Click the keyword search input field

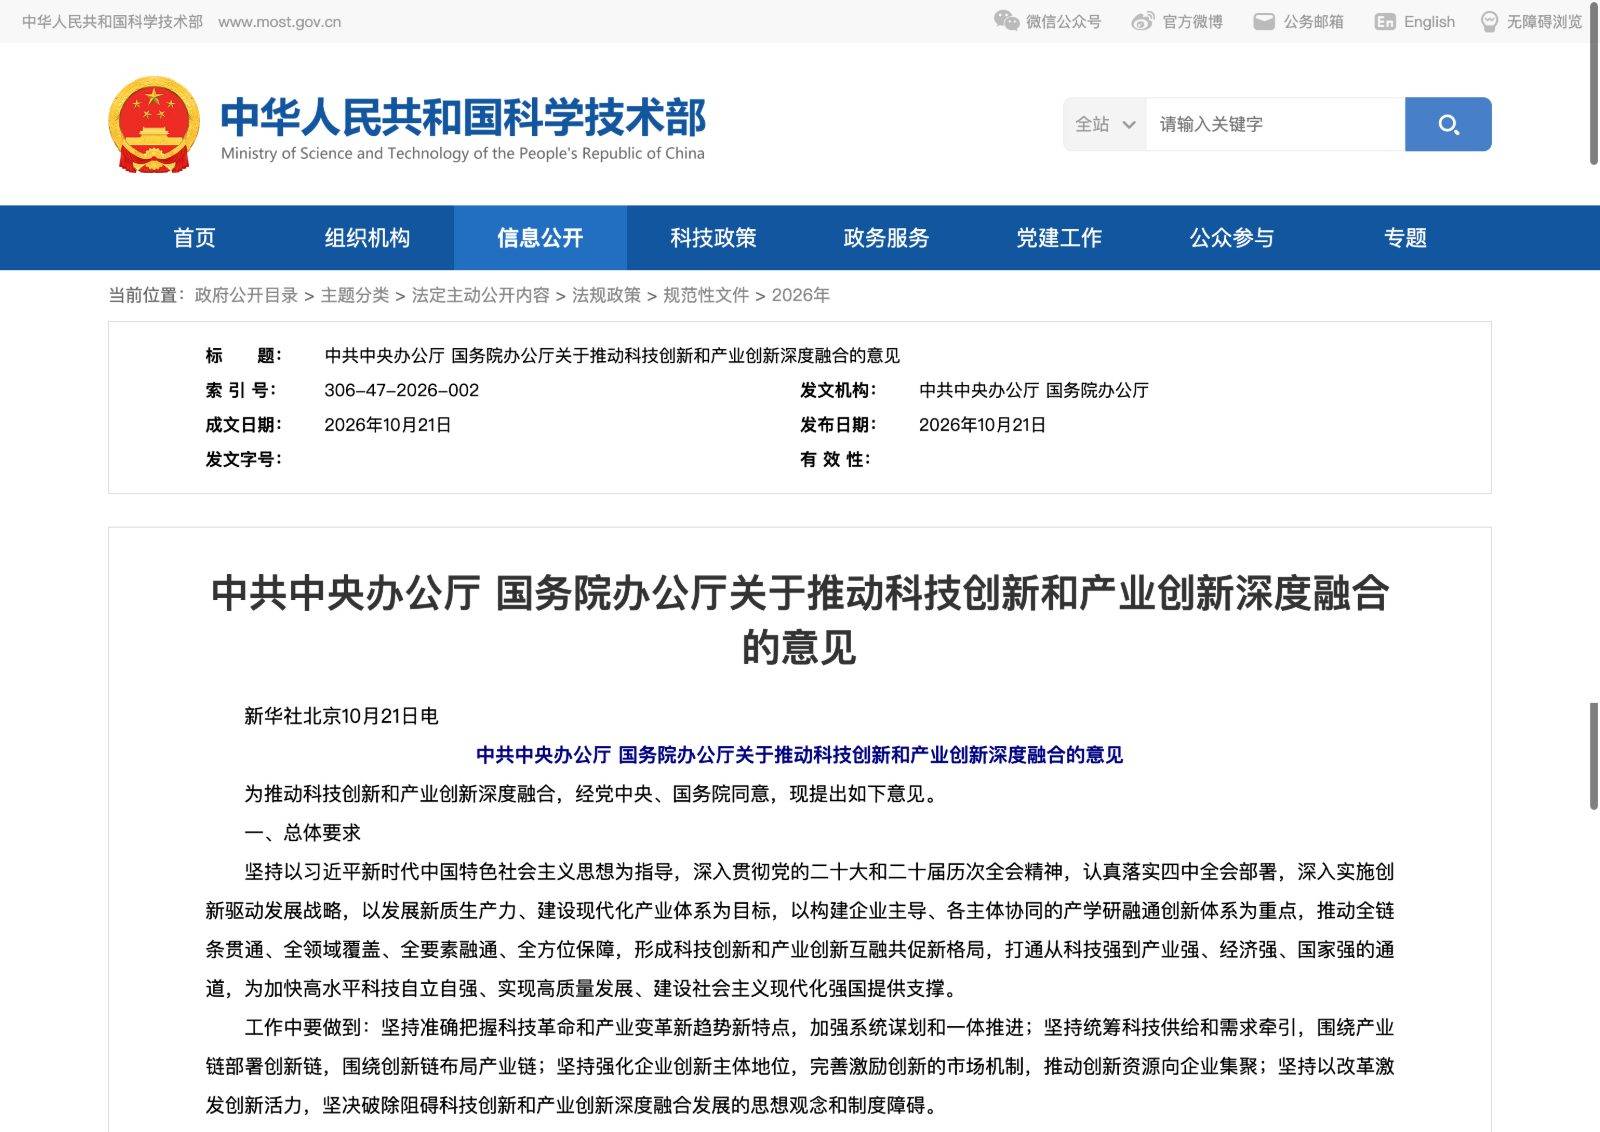click(x=1275, y=124)
